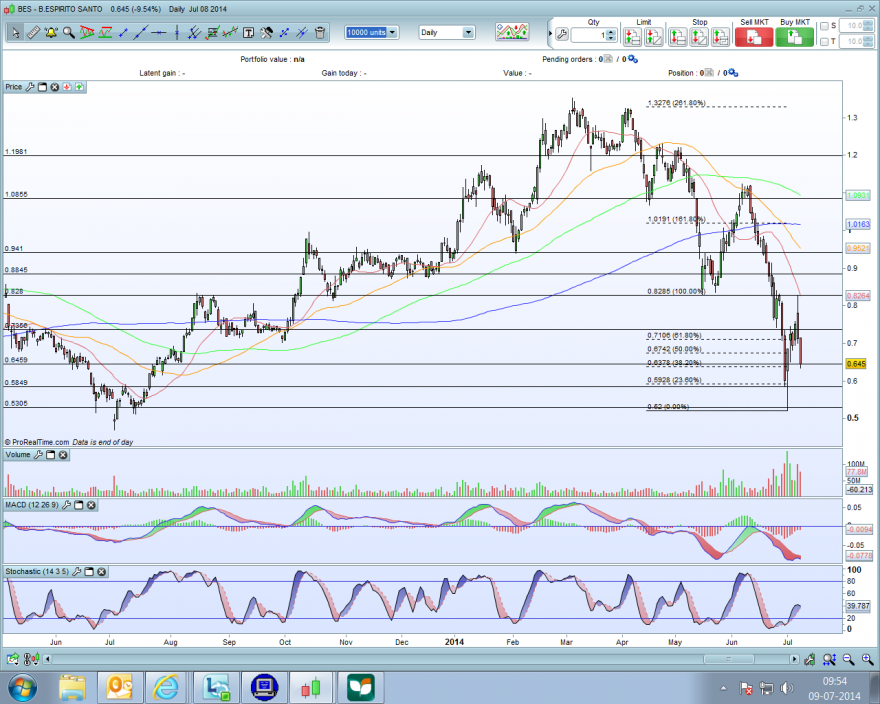Click the 0.645 current price label
The height and width of the screenshot is (704, 880).
pyautogui.click(x=856, y=364)
